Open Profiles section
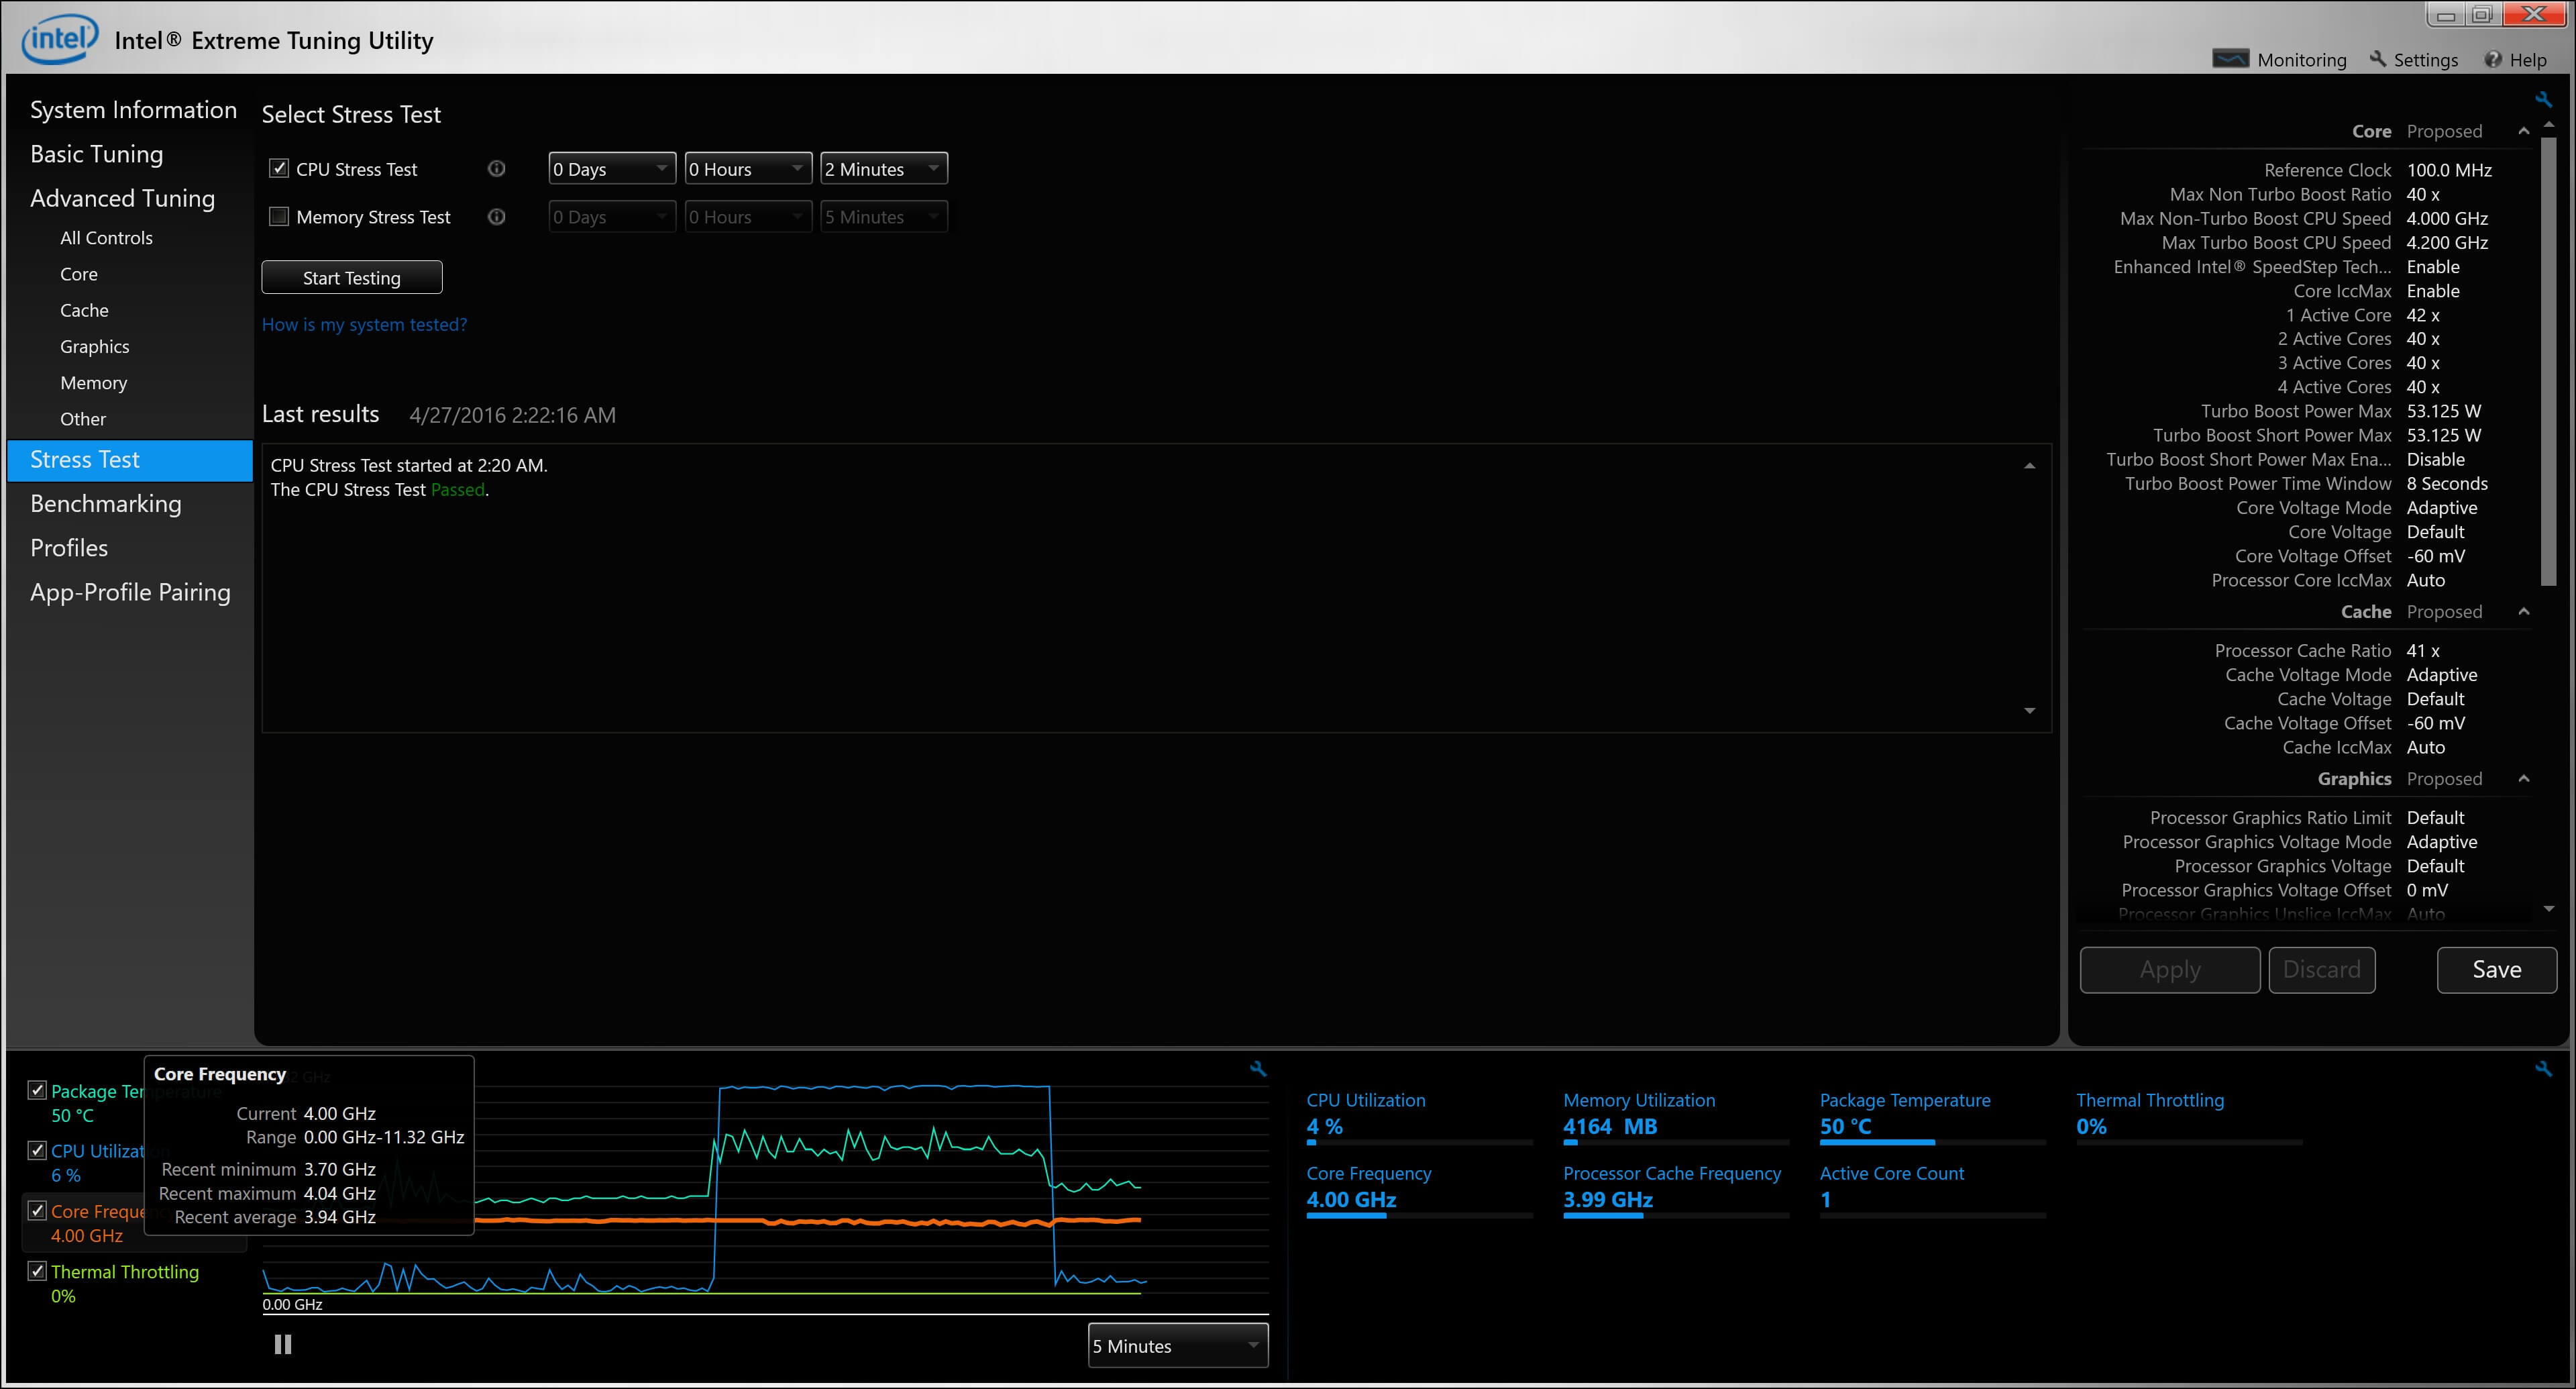2576x1389 pixels. pos(68,548)
